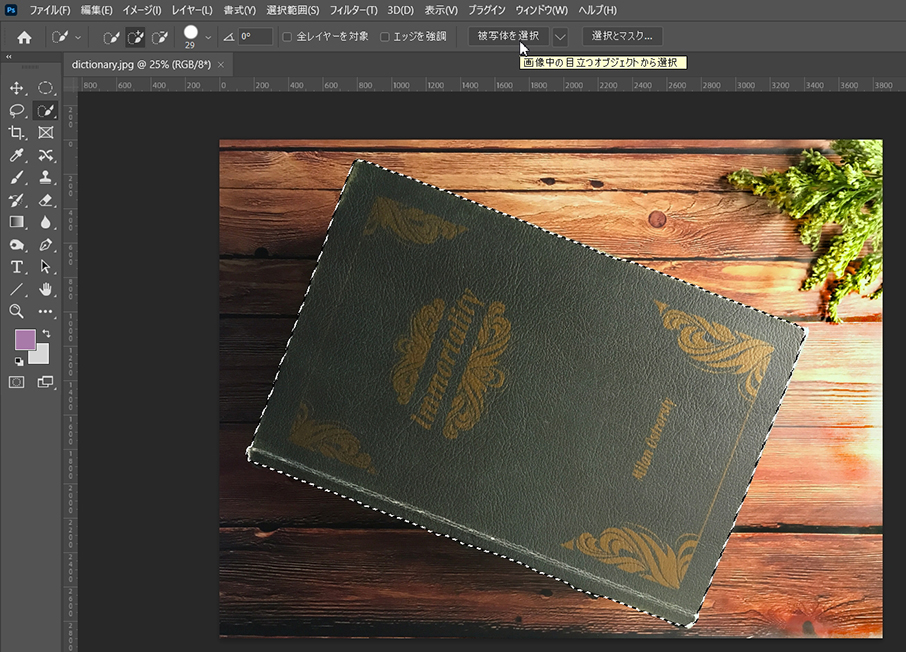The height and width of the screenshot is (652, 906).
Task: Open the 書式(Y) menu
Action: (x=240, y=10)
